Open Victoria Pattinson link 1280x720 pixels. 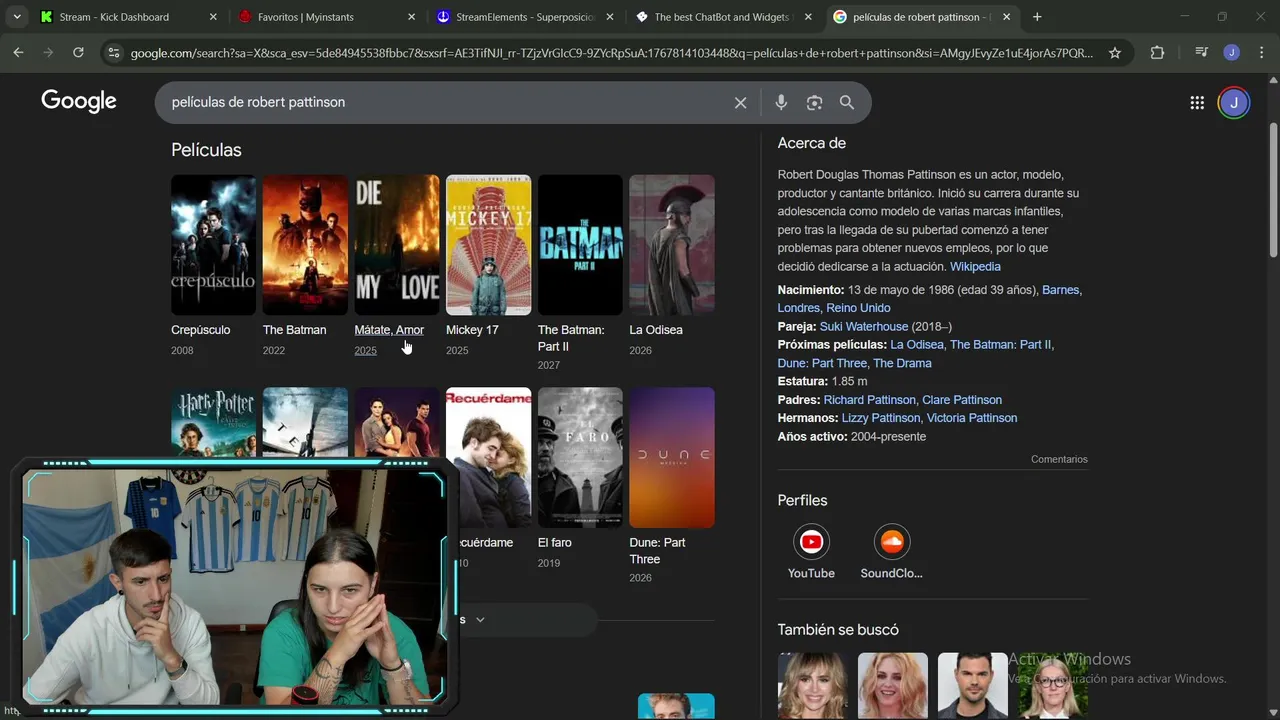click(x=972, y=418)
